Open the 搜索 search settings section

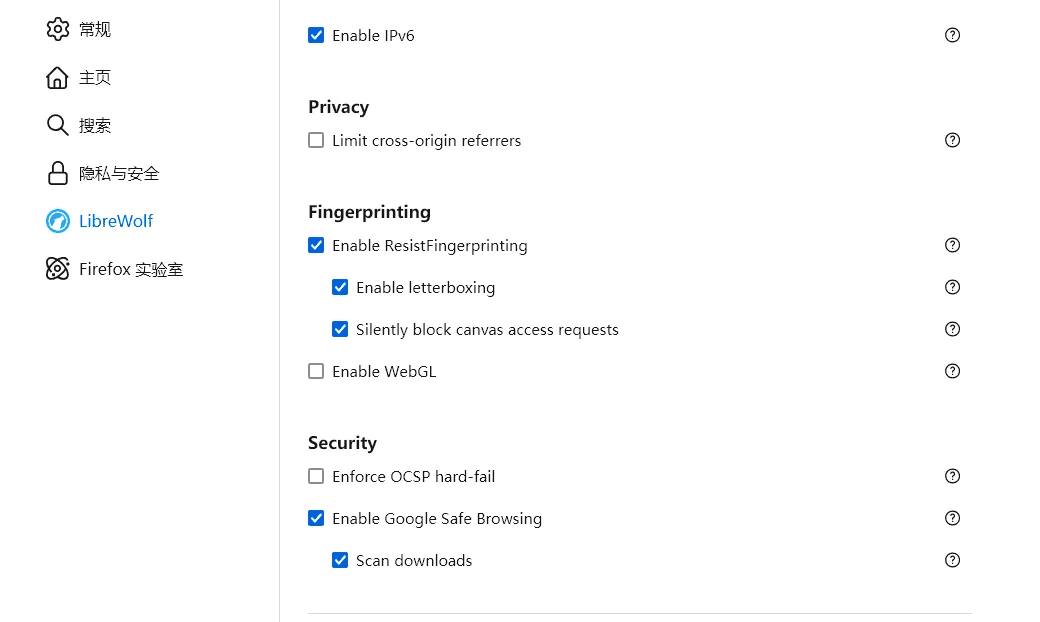(x=78, y=125)
